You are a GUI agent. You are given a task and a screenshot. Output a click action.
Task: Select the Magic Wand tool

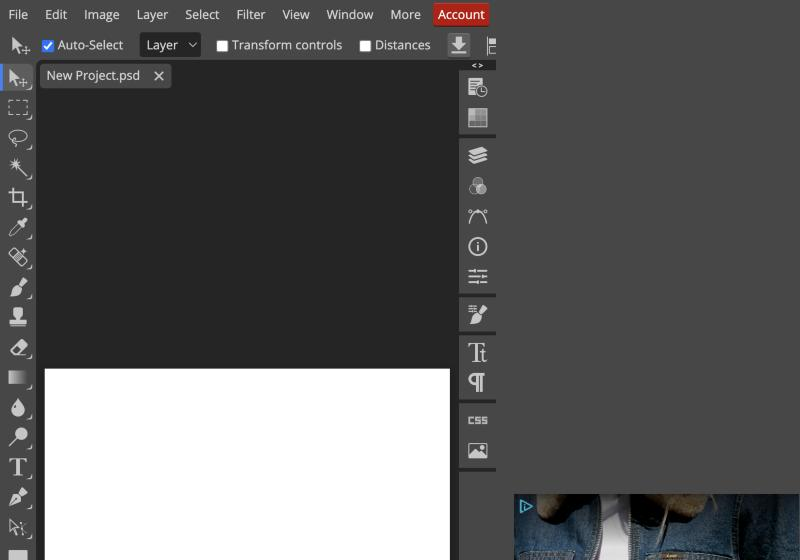(18, 167)
